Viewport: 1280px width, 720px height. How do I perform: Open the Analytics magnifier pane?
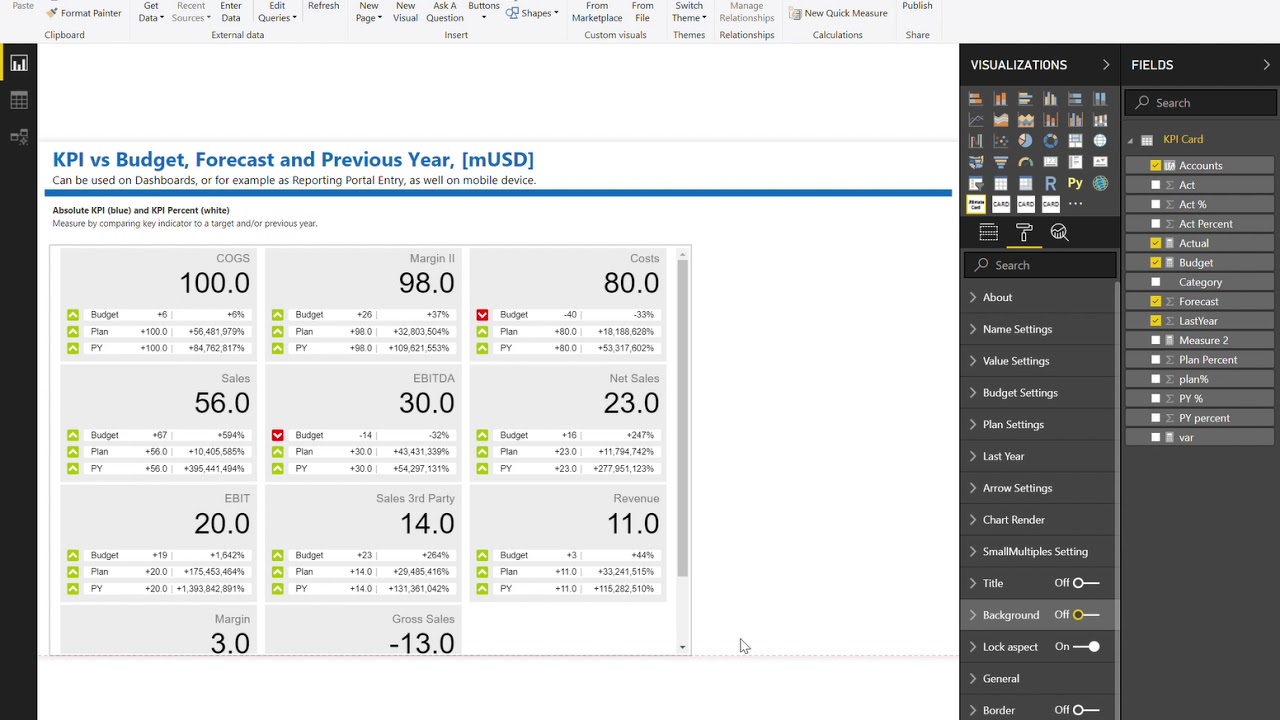[x=1059, y=232]
